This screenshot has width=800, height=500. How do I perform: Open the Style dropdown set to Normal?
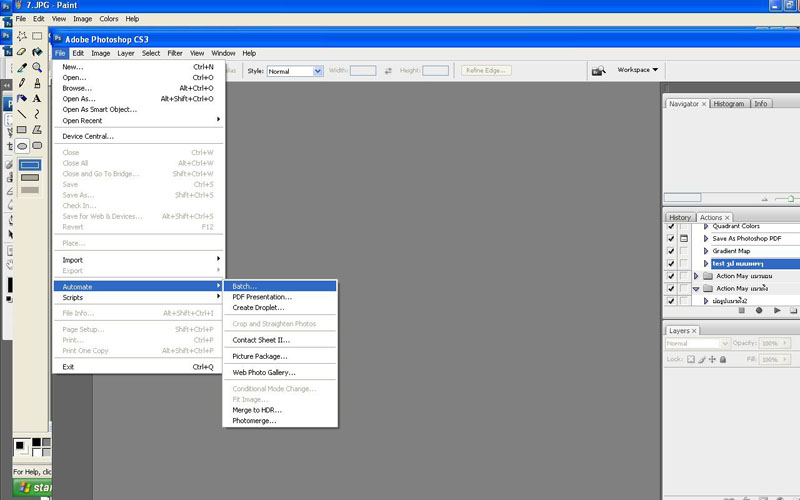coord(295,71)
